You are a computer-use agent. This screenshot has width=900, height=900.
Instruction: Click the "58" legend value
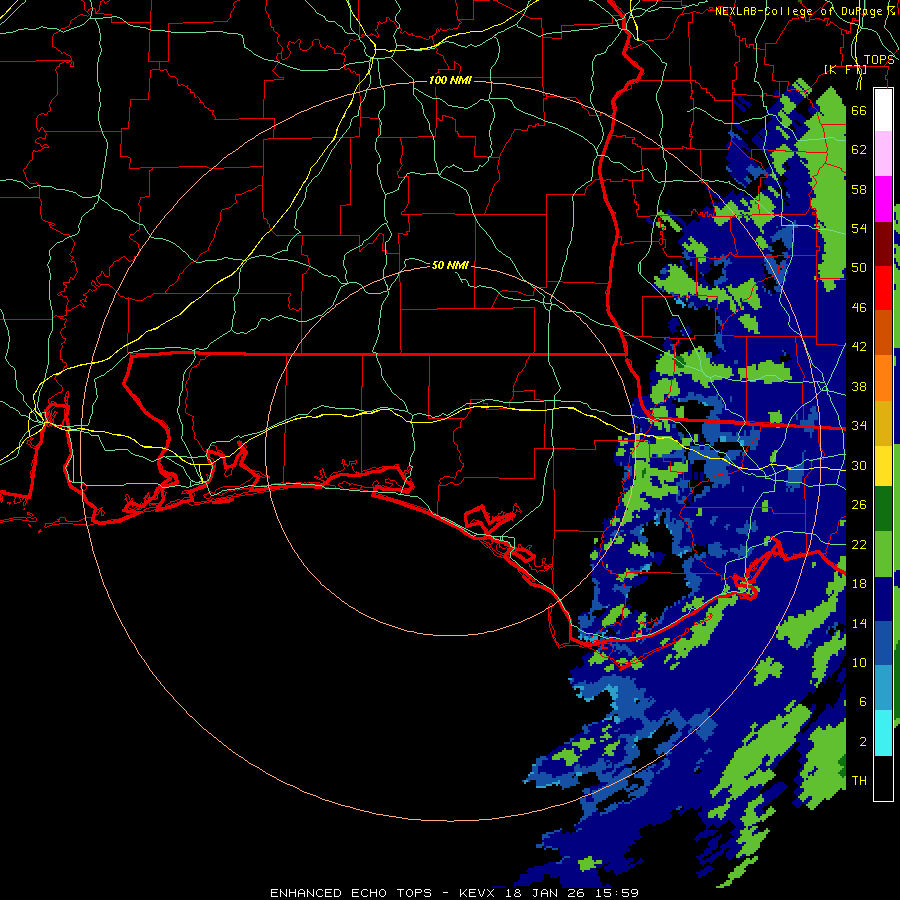click(859, 189)
